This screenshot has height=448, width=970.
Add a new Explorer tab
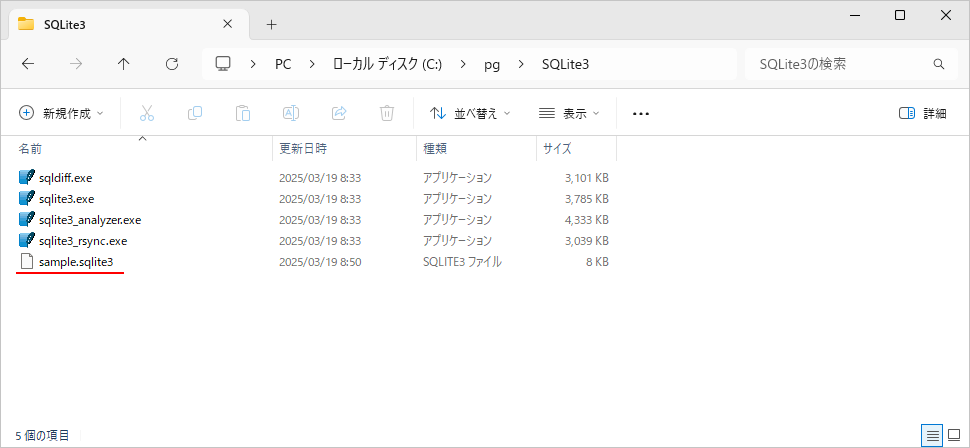click(271, 25)
